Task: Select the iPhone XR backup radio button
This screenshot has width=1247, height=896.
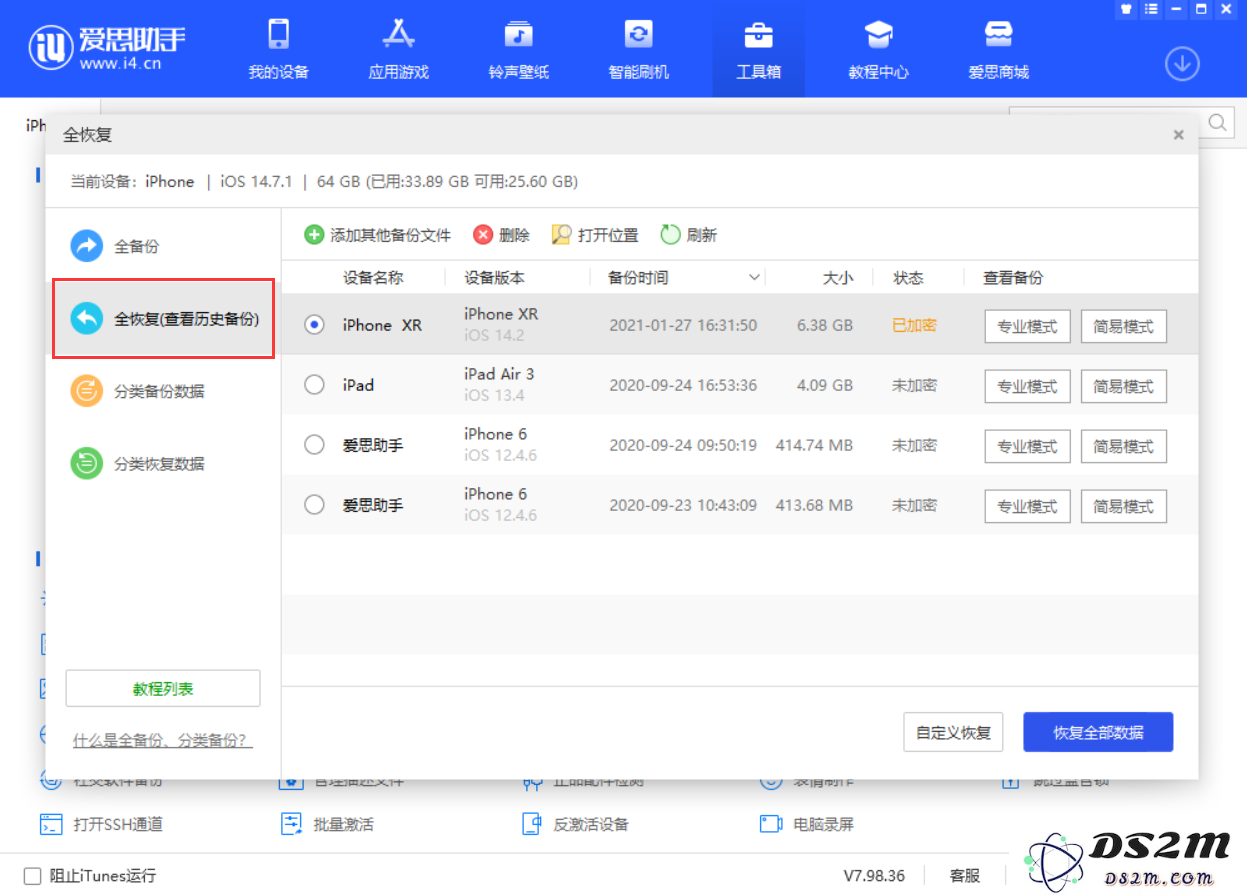Action: tap(315, 325)
